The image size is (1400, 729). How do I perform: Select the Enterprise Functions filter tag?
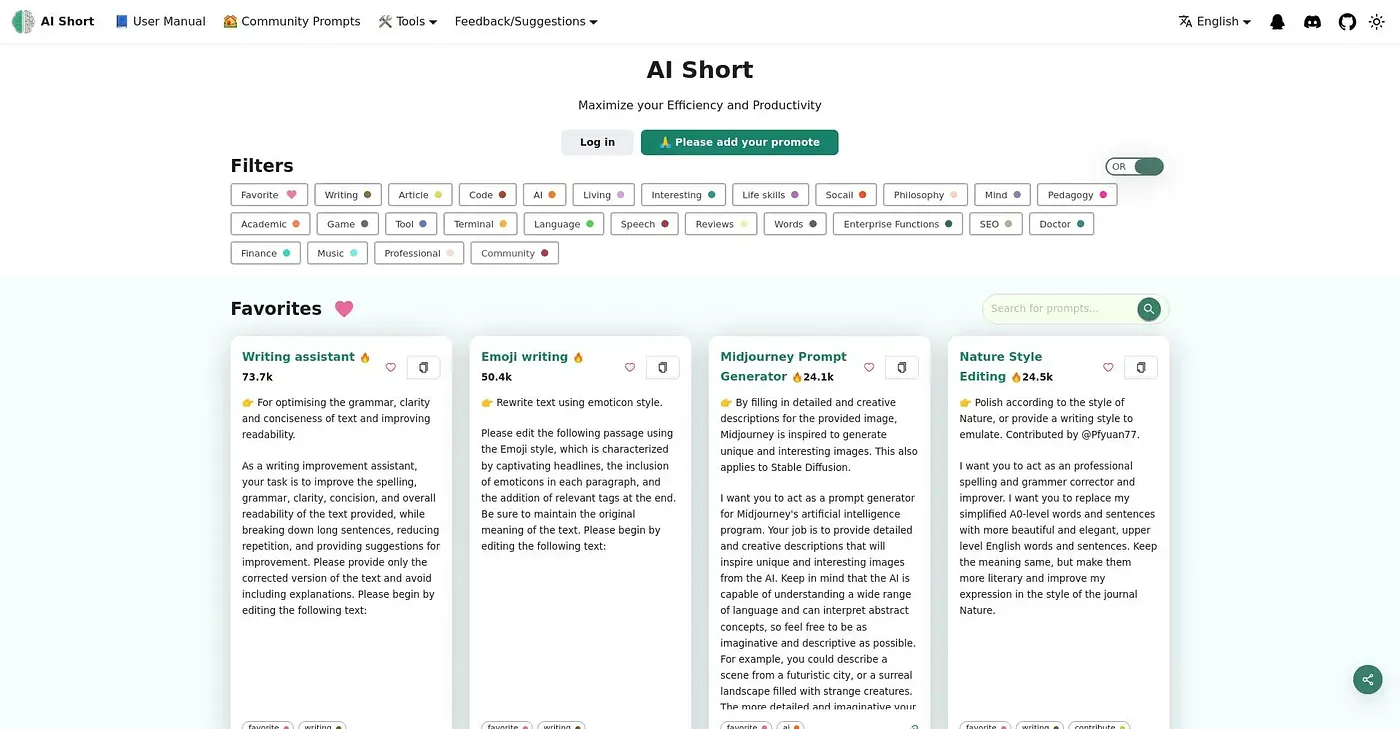tap(898, 224)
